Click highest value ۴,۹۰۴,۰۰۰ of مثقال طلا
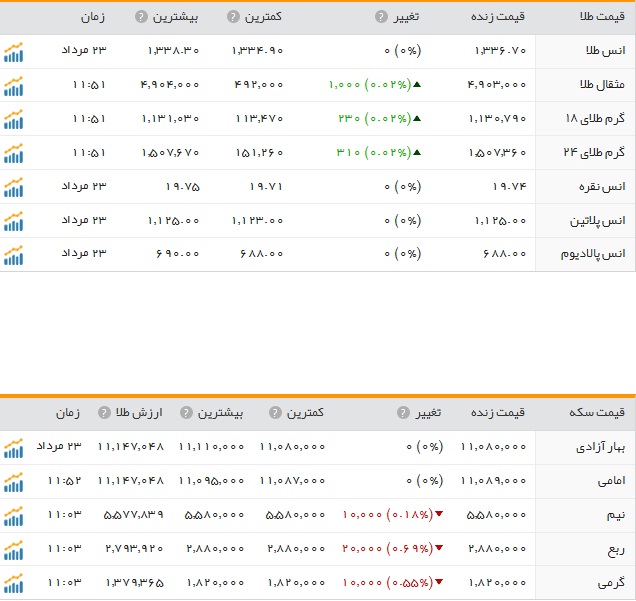Image resolution: width=636 pixels, height=601 pixels. [170, 84]
